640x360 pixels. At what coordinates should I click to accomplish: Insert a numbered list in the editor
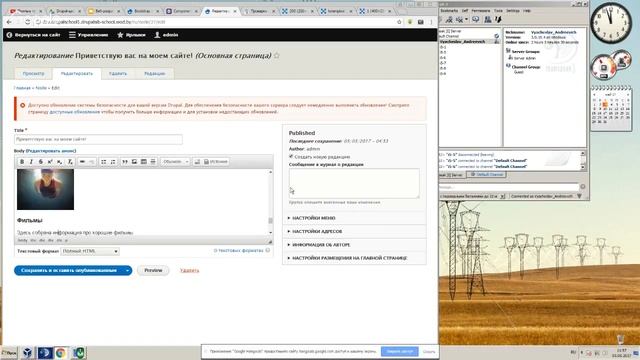click(x=113, y=162)
